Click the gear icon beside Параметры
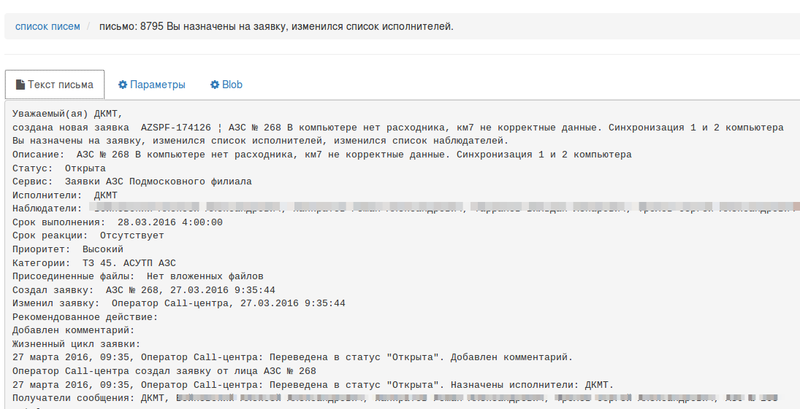The image size is (800, 409). tap(123, 85)
